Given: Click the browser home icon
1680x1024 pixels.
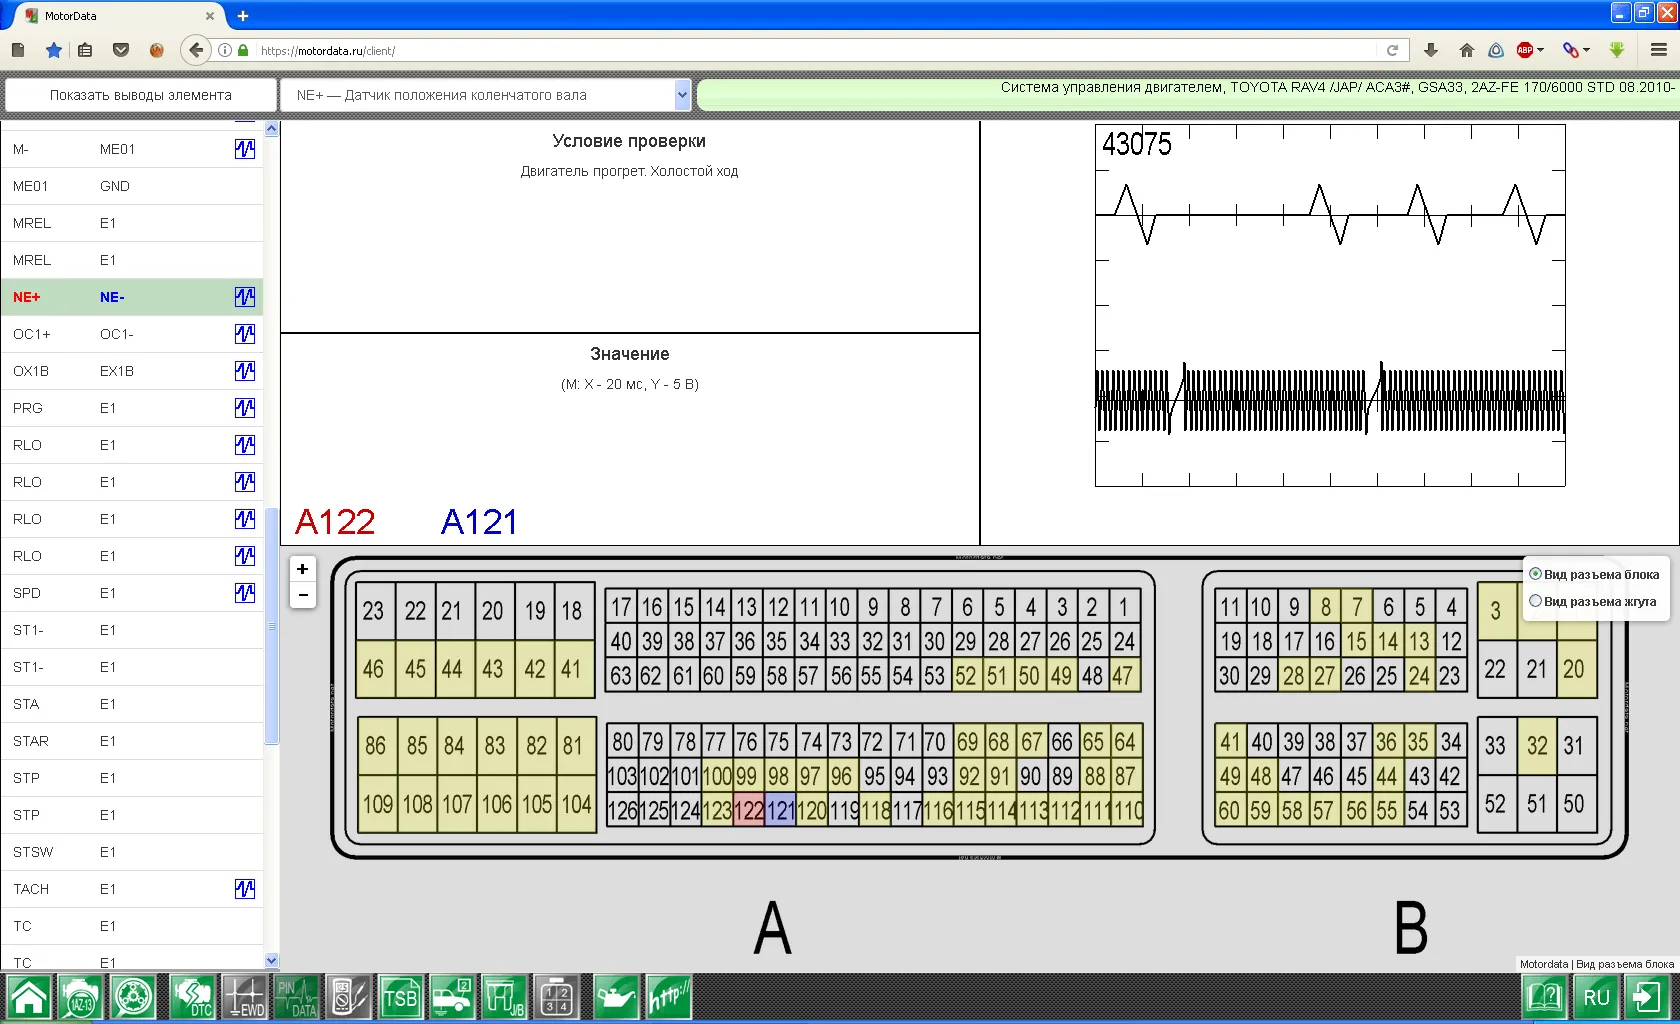Looking at the screenshot, I should (1467, 50).
